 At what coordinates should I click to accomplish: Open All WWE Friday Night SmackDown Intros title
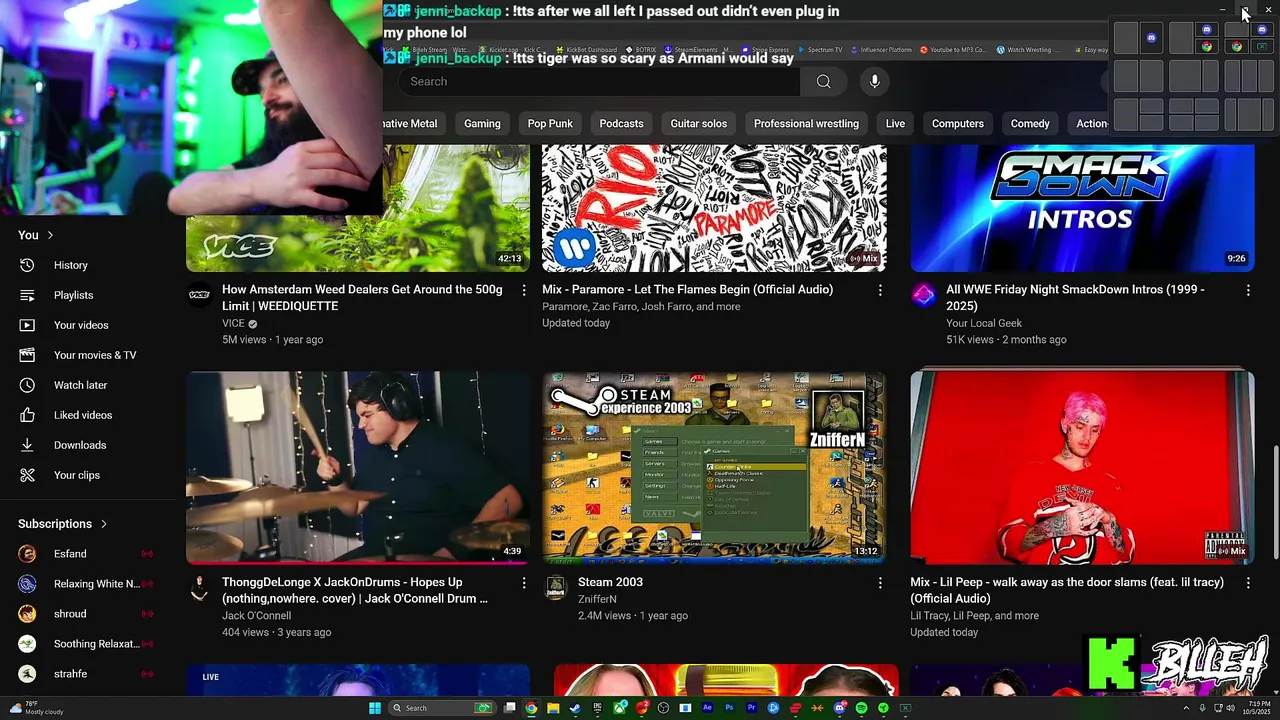click(x=1075, y=297)
